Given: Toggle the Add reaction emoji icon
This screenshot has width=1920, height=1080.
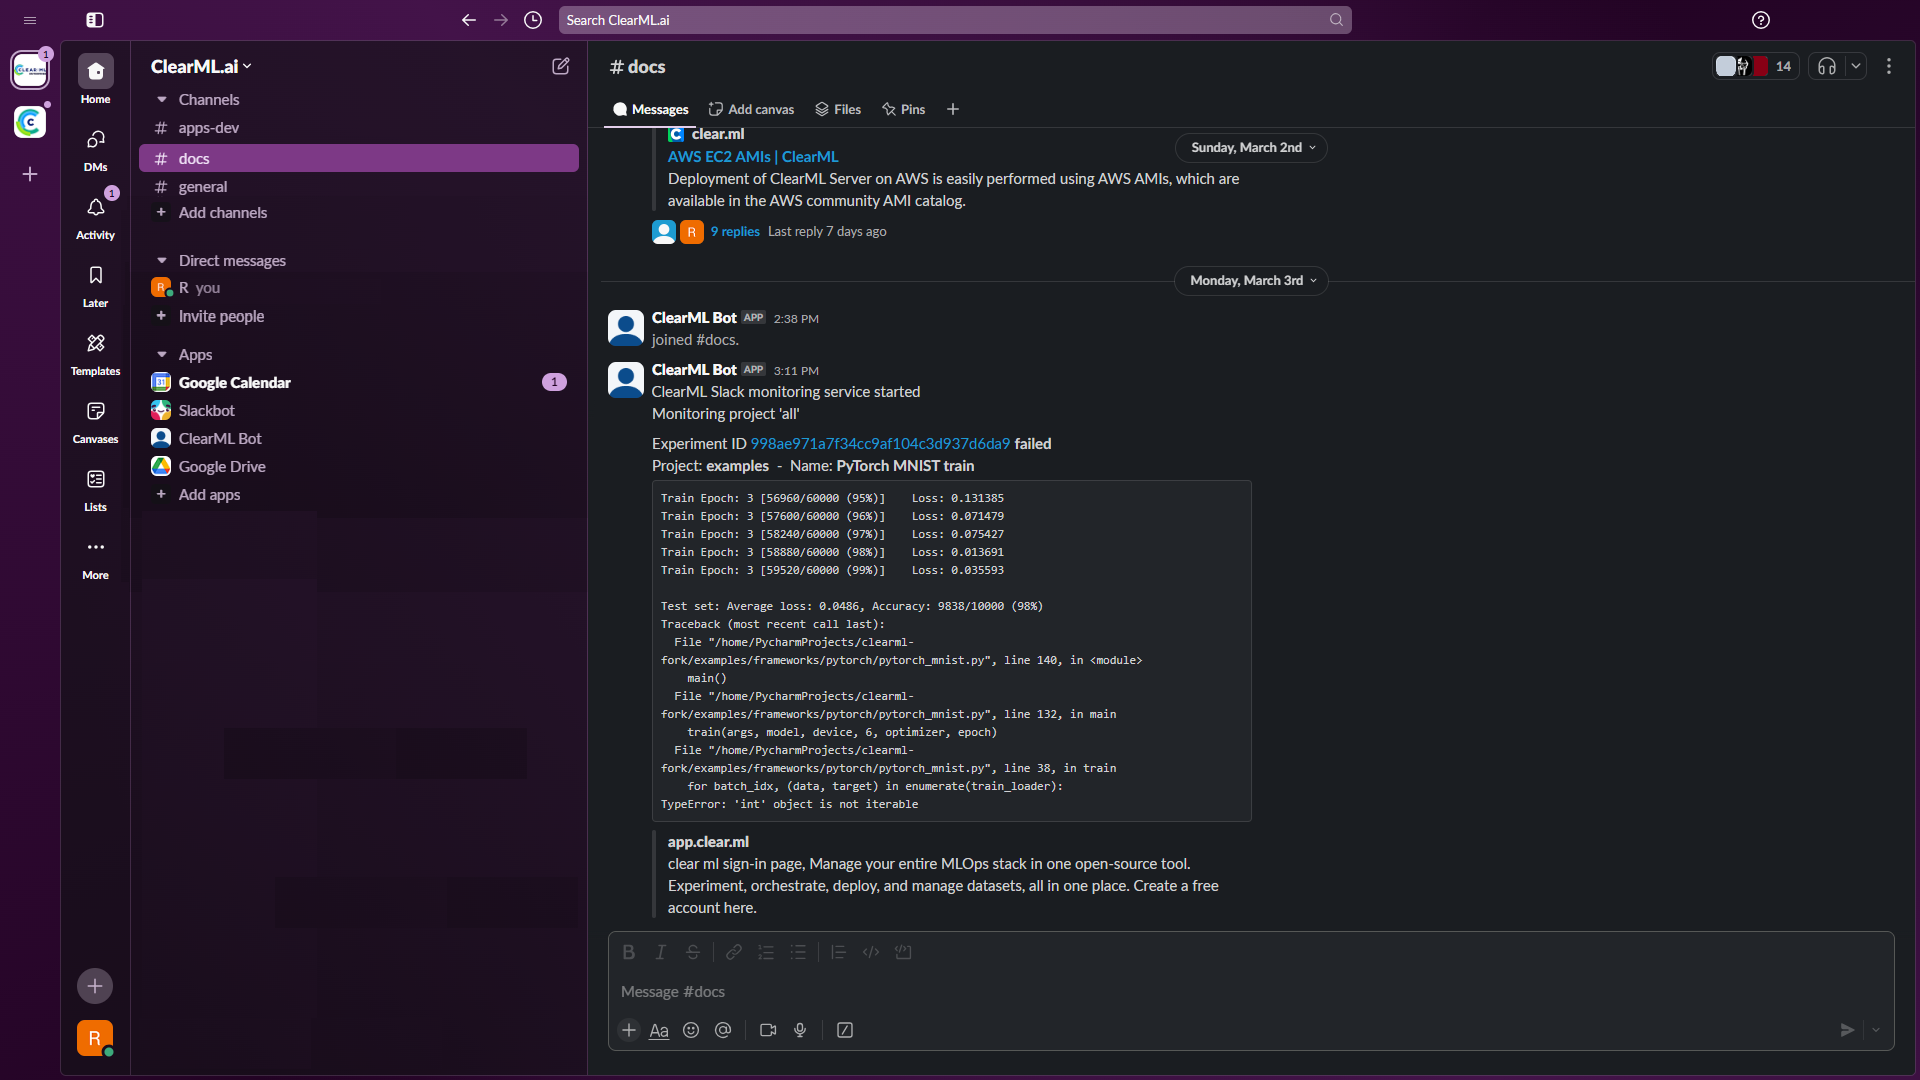Looking at the screenshot, I should point(691,1030).
